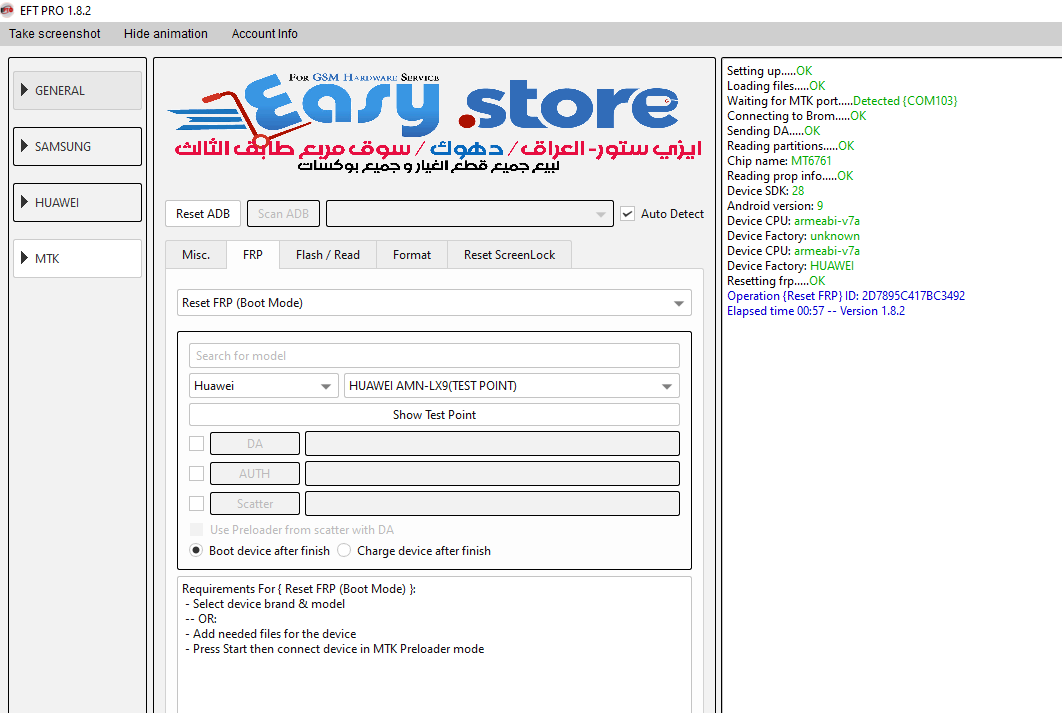
Task: Click the Scatter file path field
Action: (x=492, y=504)
